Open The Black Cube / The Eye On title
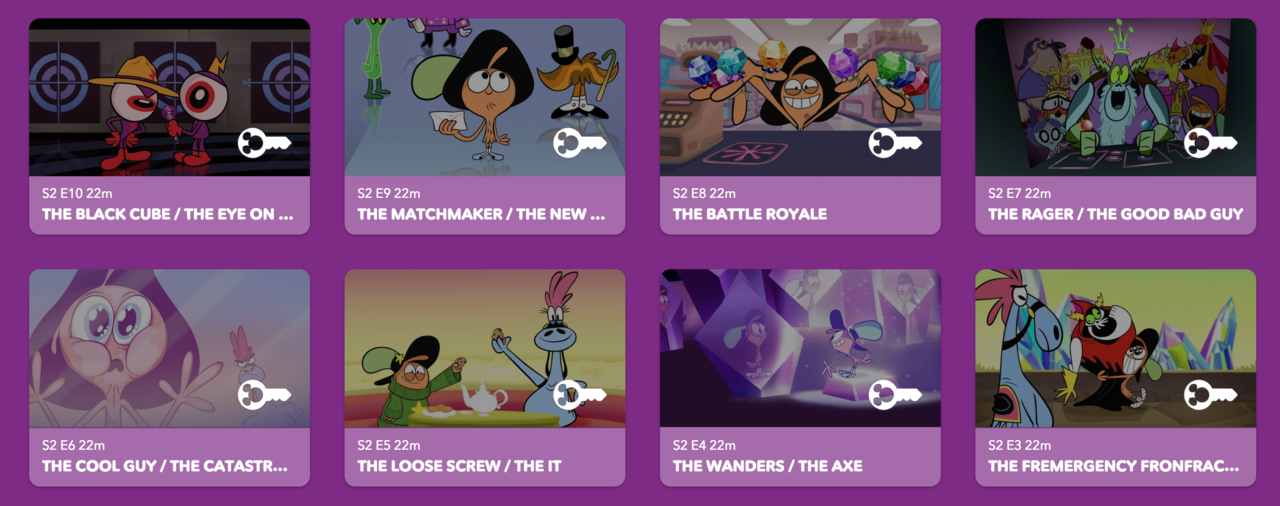Image resolution: width=1280 pixels, height=506 pixels. point(168,214)
